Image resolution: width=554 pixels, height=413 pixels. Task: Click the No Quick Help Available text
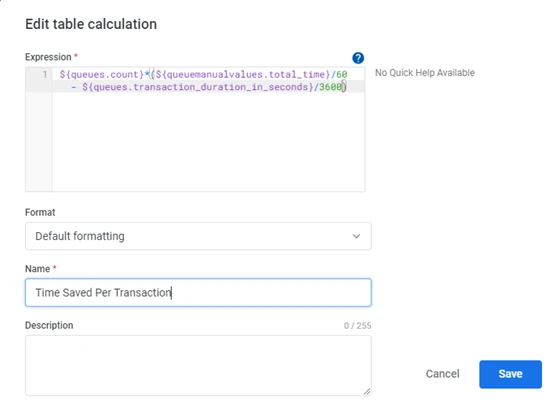(x=425, y=73)
